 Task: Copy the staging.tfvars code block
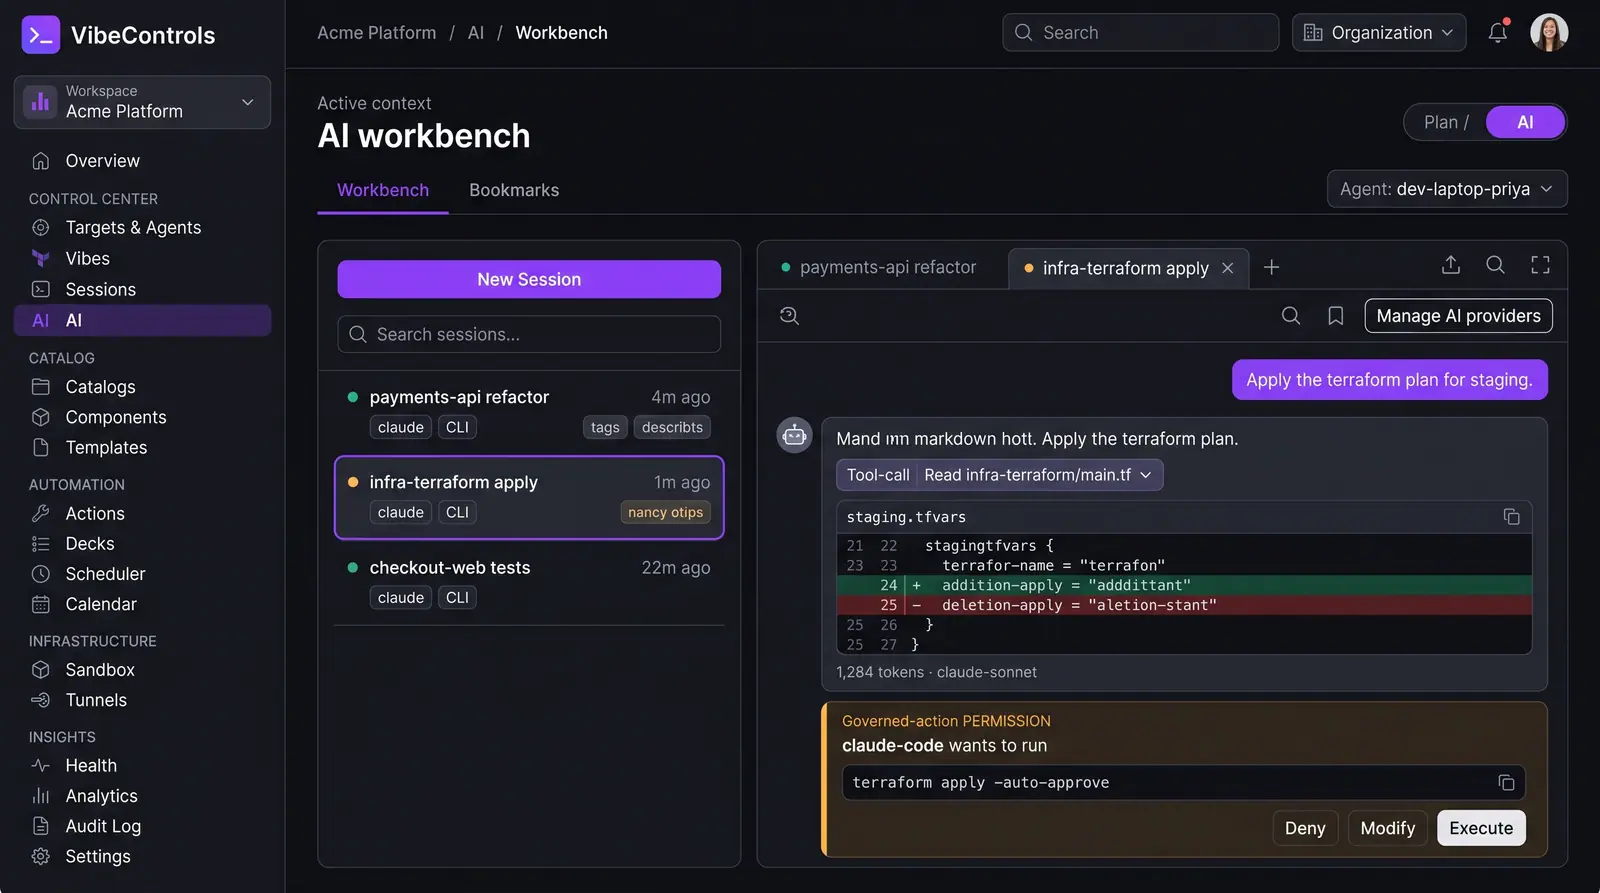pyautogui.click(x=1511, y=517)
